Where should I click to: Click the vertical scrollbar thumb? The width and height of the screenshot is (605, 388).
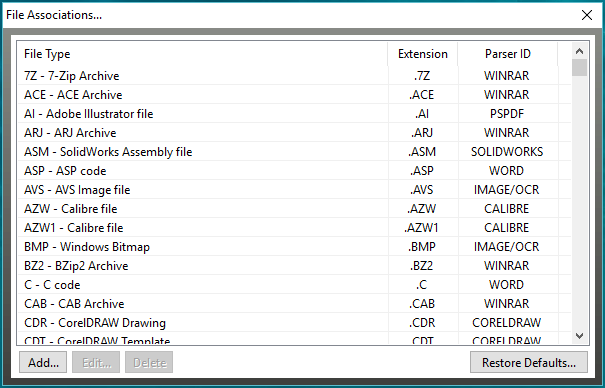tap(580, 67)
